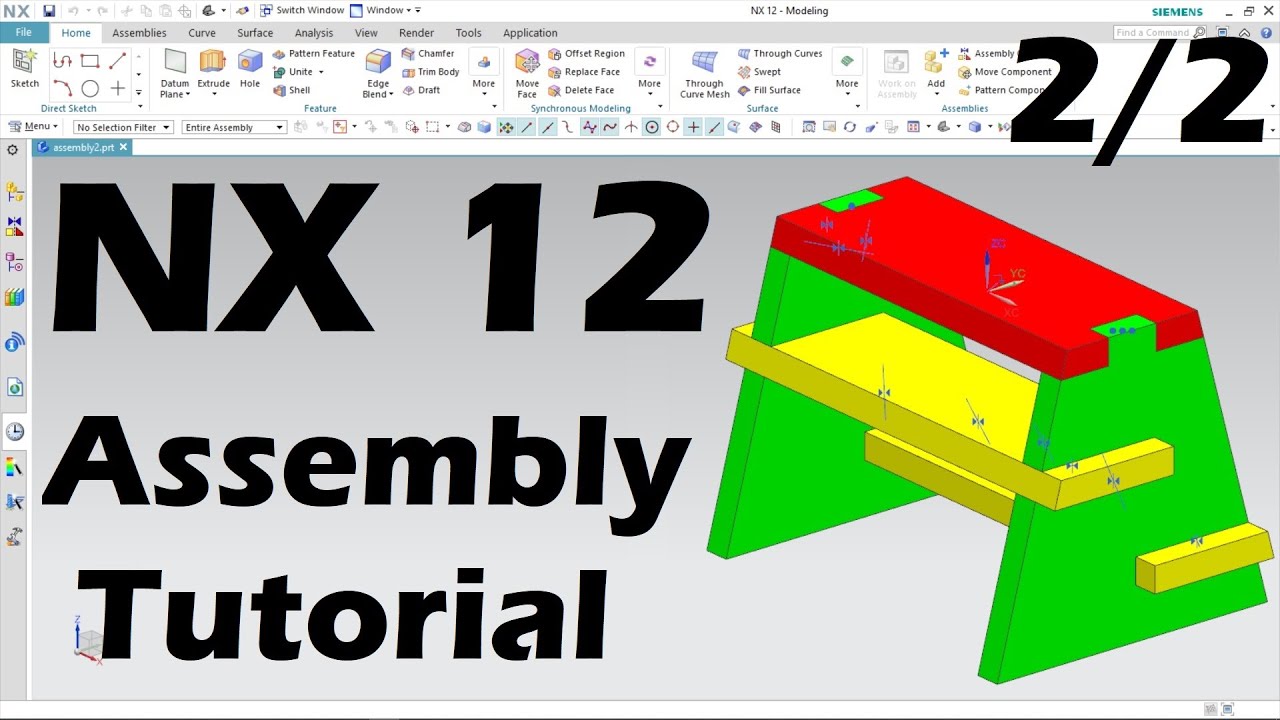Toggle the Point on Curve snap option
This screenshot has width=1280, height=720.
click(714, 127)
